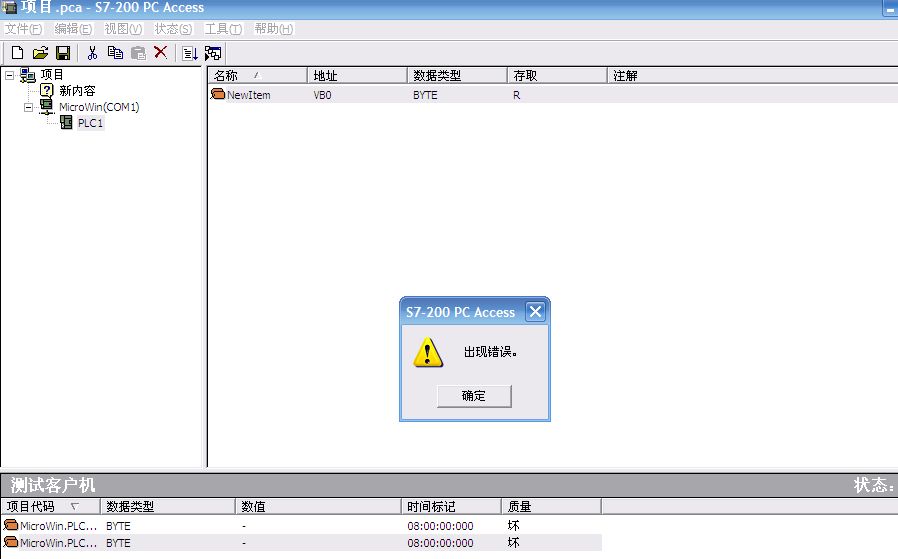Click the 新内容 question mark icon
The width and height of the screenshot is (898, 559).
click(47, 90)
